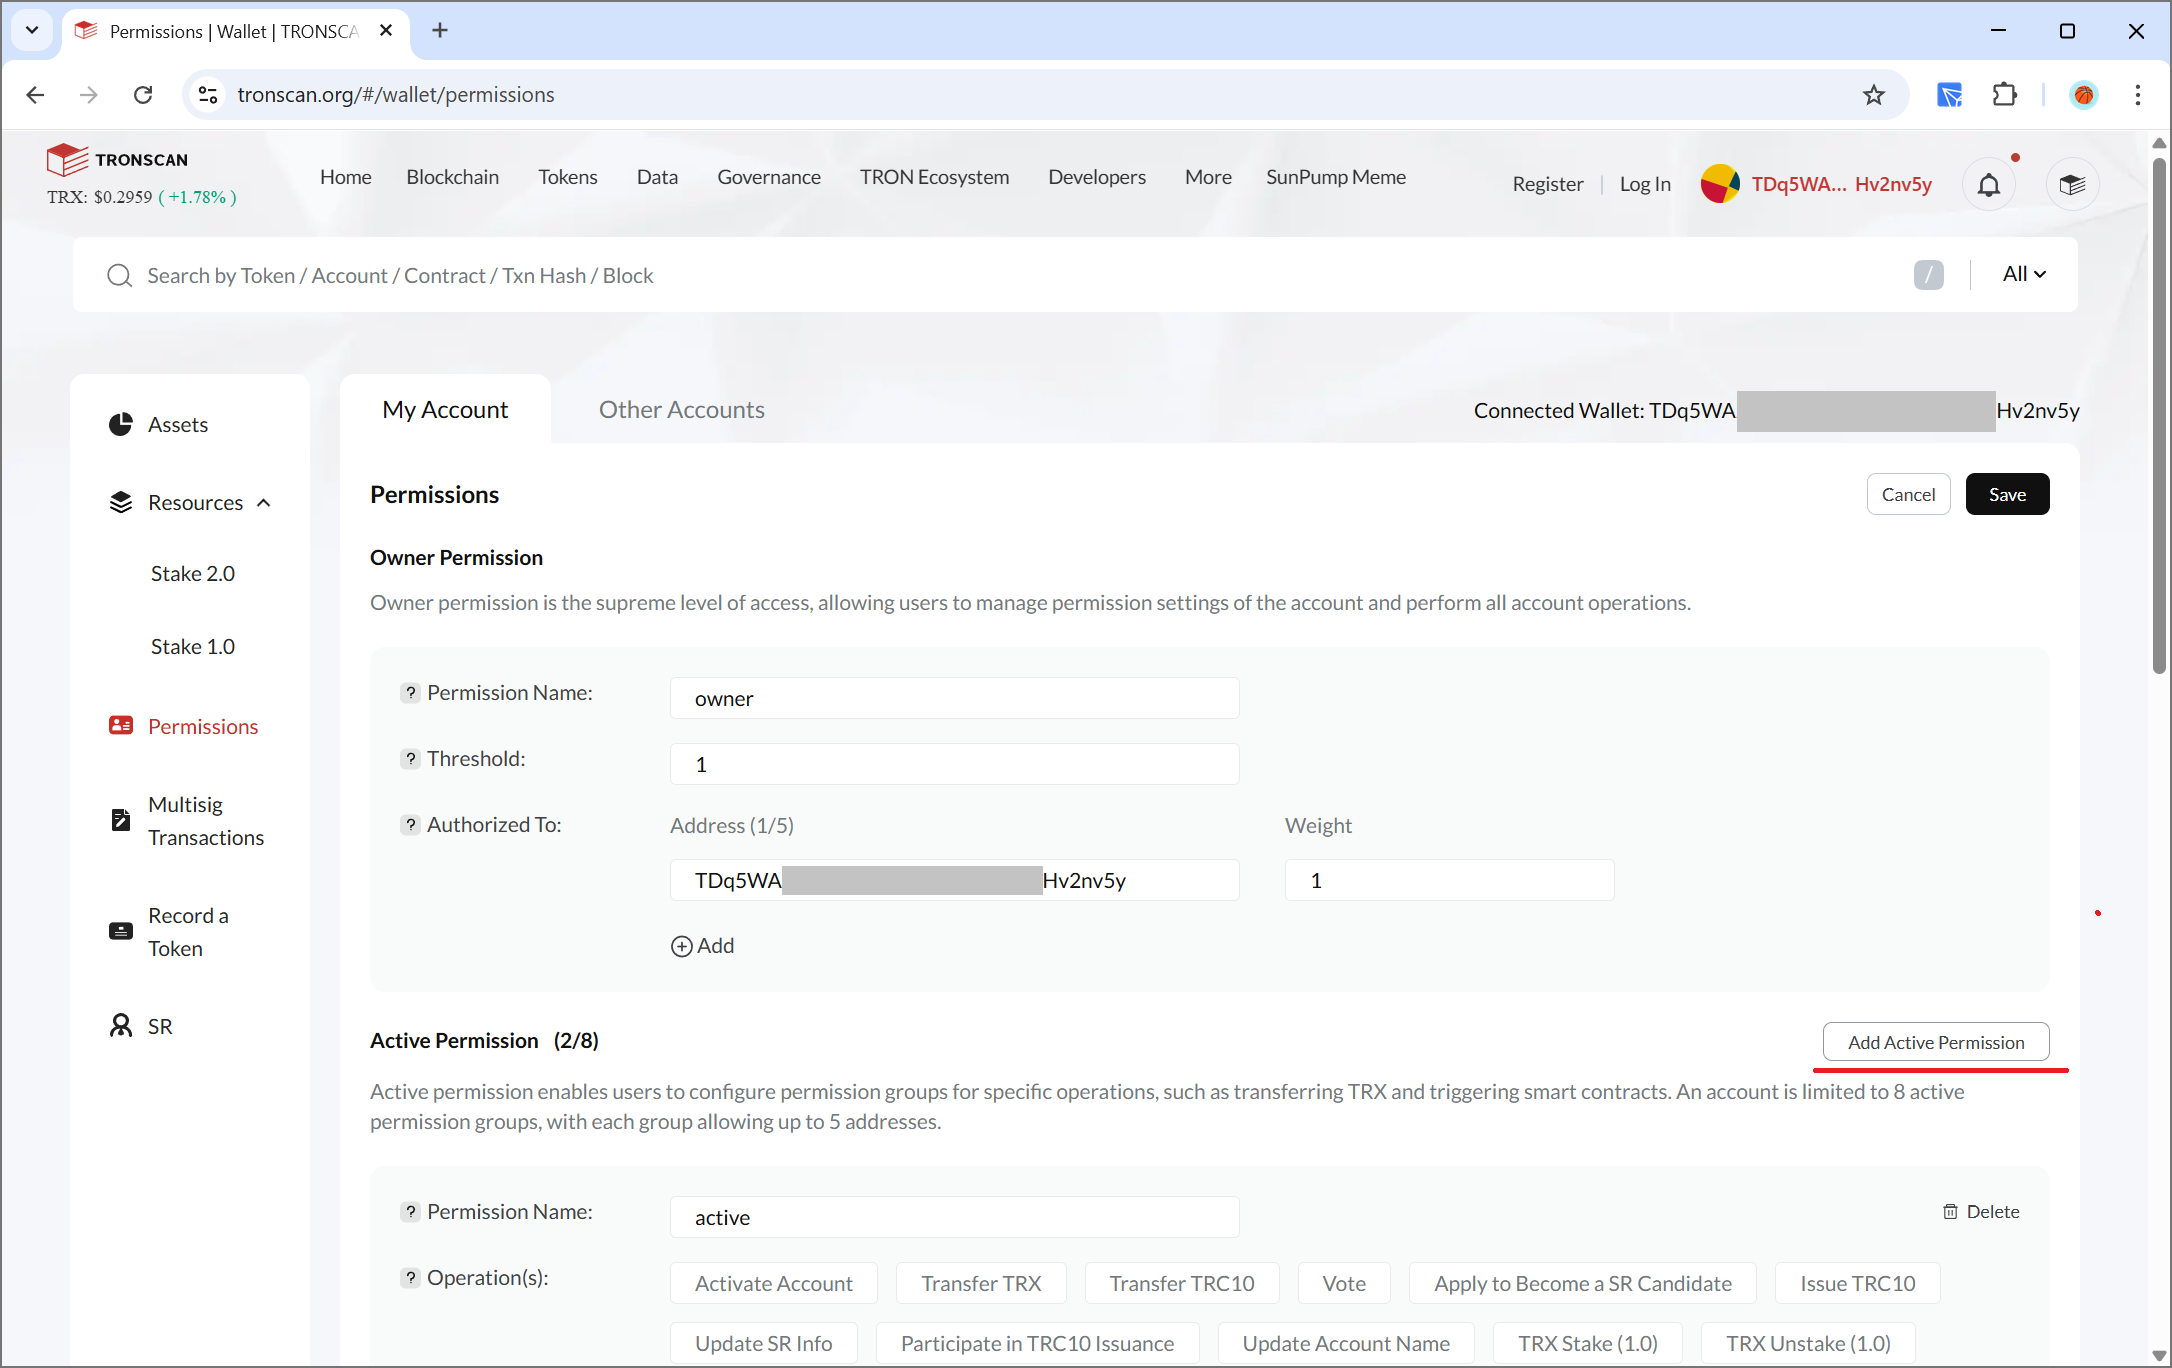Open Stake 2.0 in the sidebar
The image size is (2172, 1368).
click(x=193, y=574)
